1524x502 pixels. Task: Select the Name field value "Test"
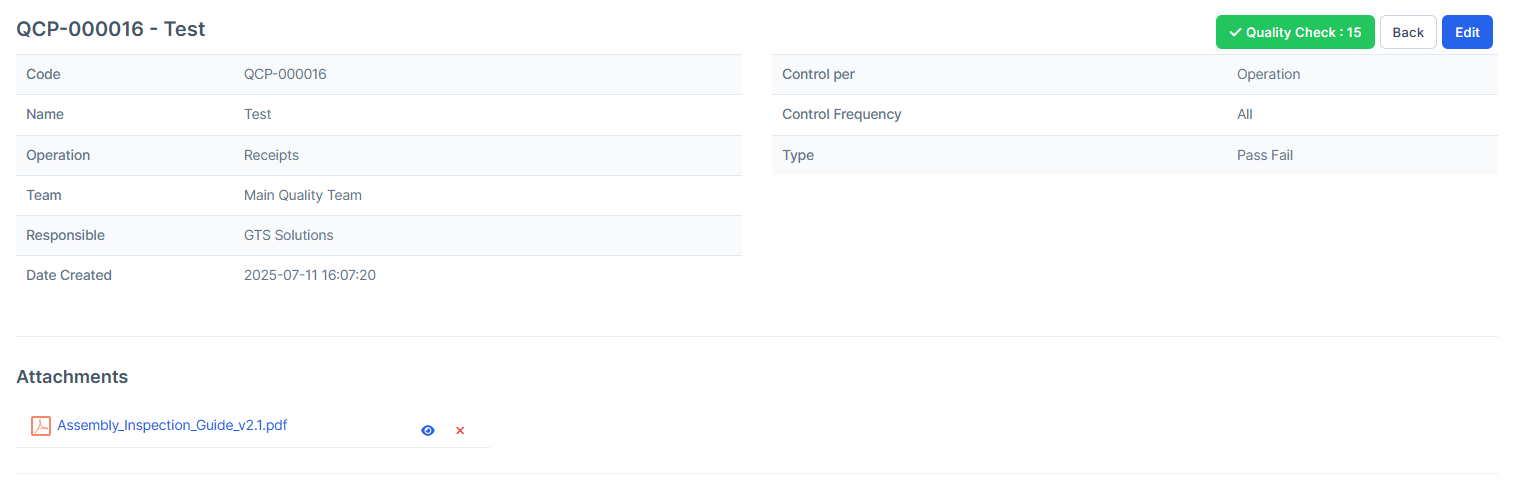(257, 114)
